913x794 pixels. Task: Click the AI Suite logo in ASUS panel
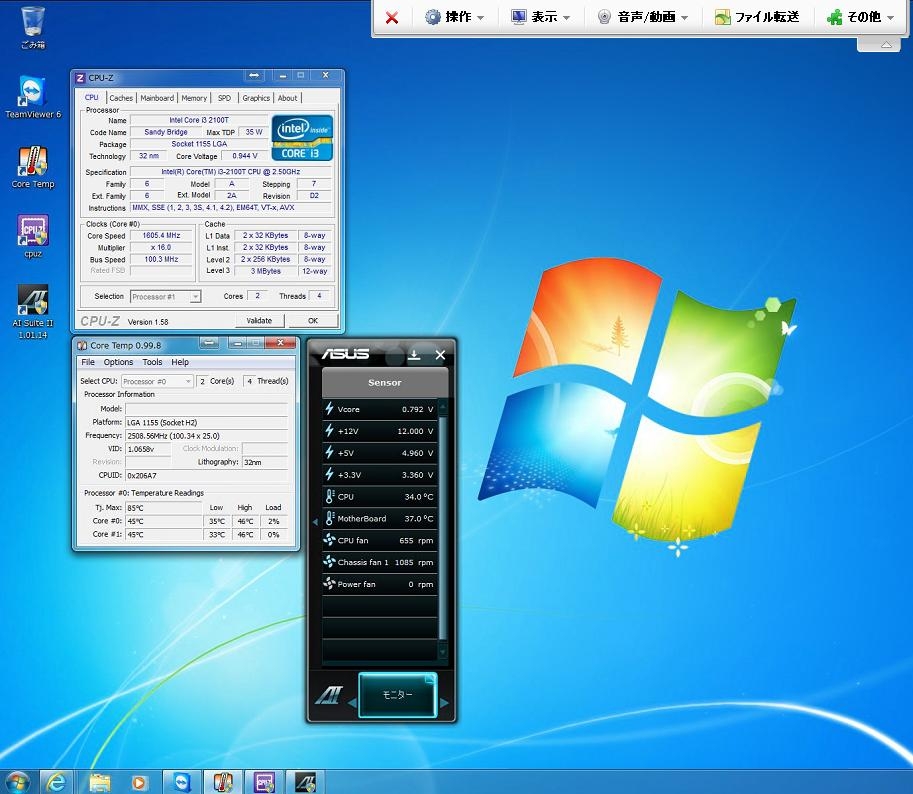click(x=329, y=695)
